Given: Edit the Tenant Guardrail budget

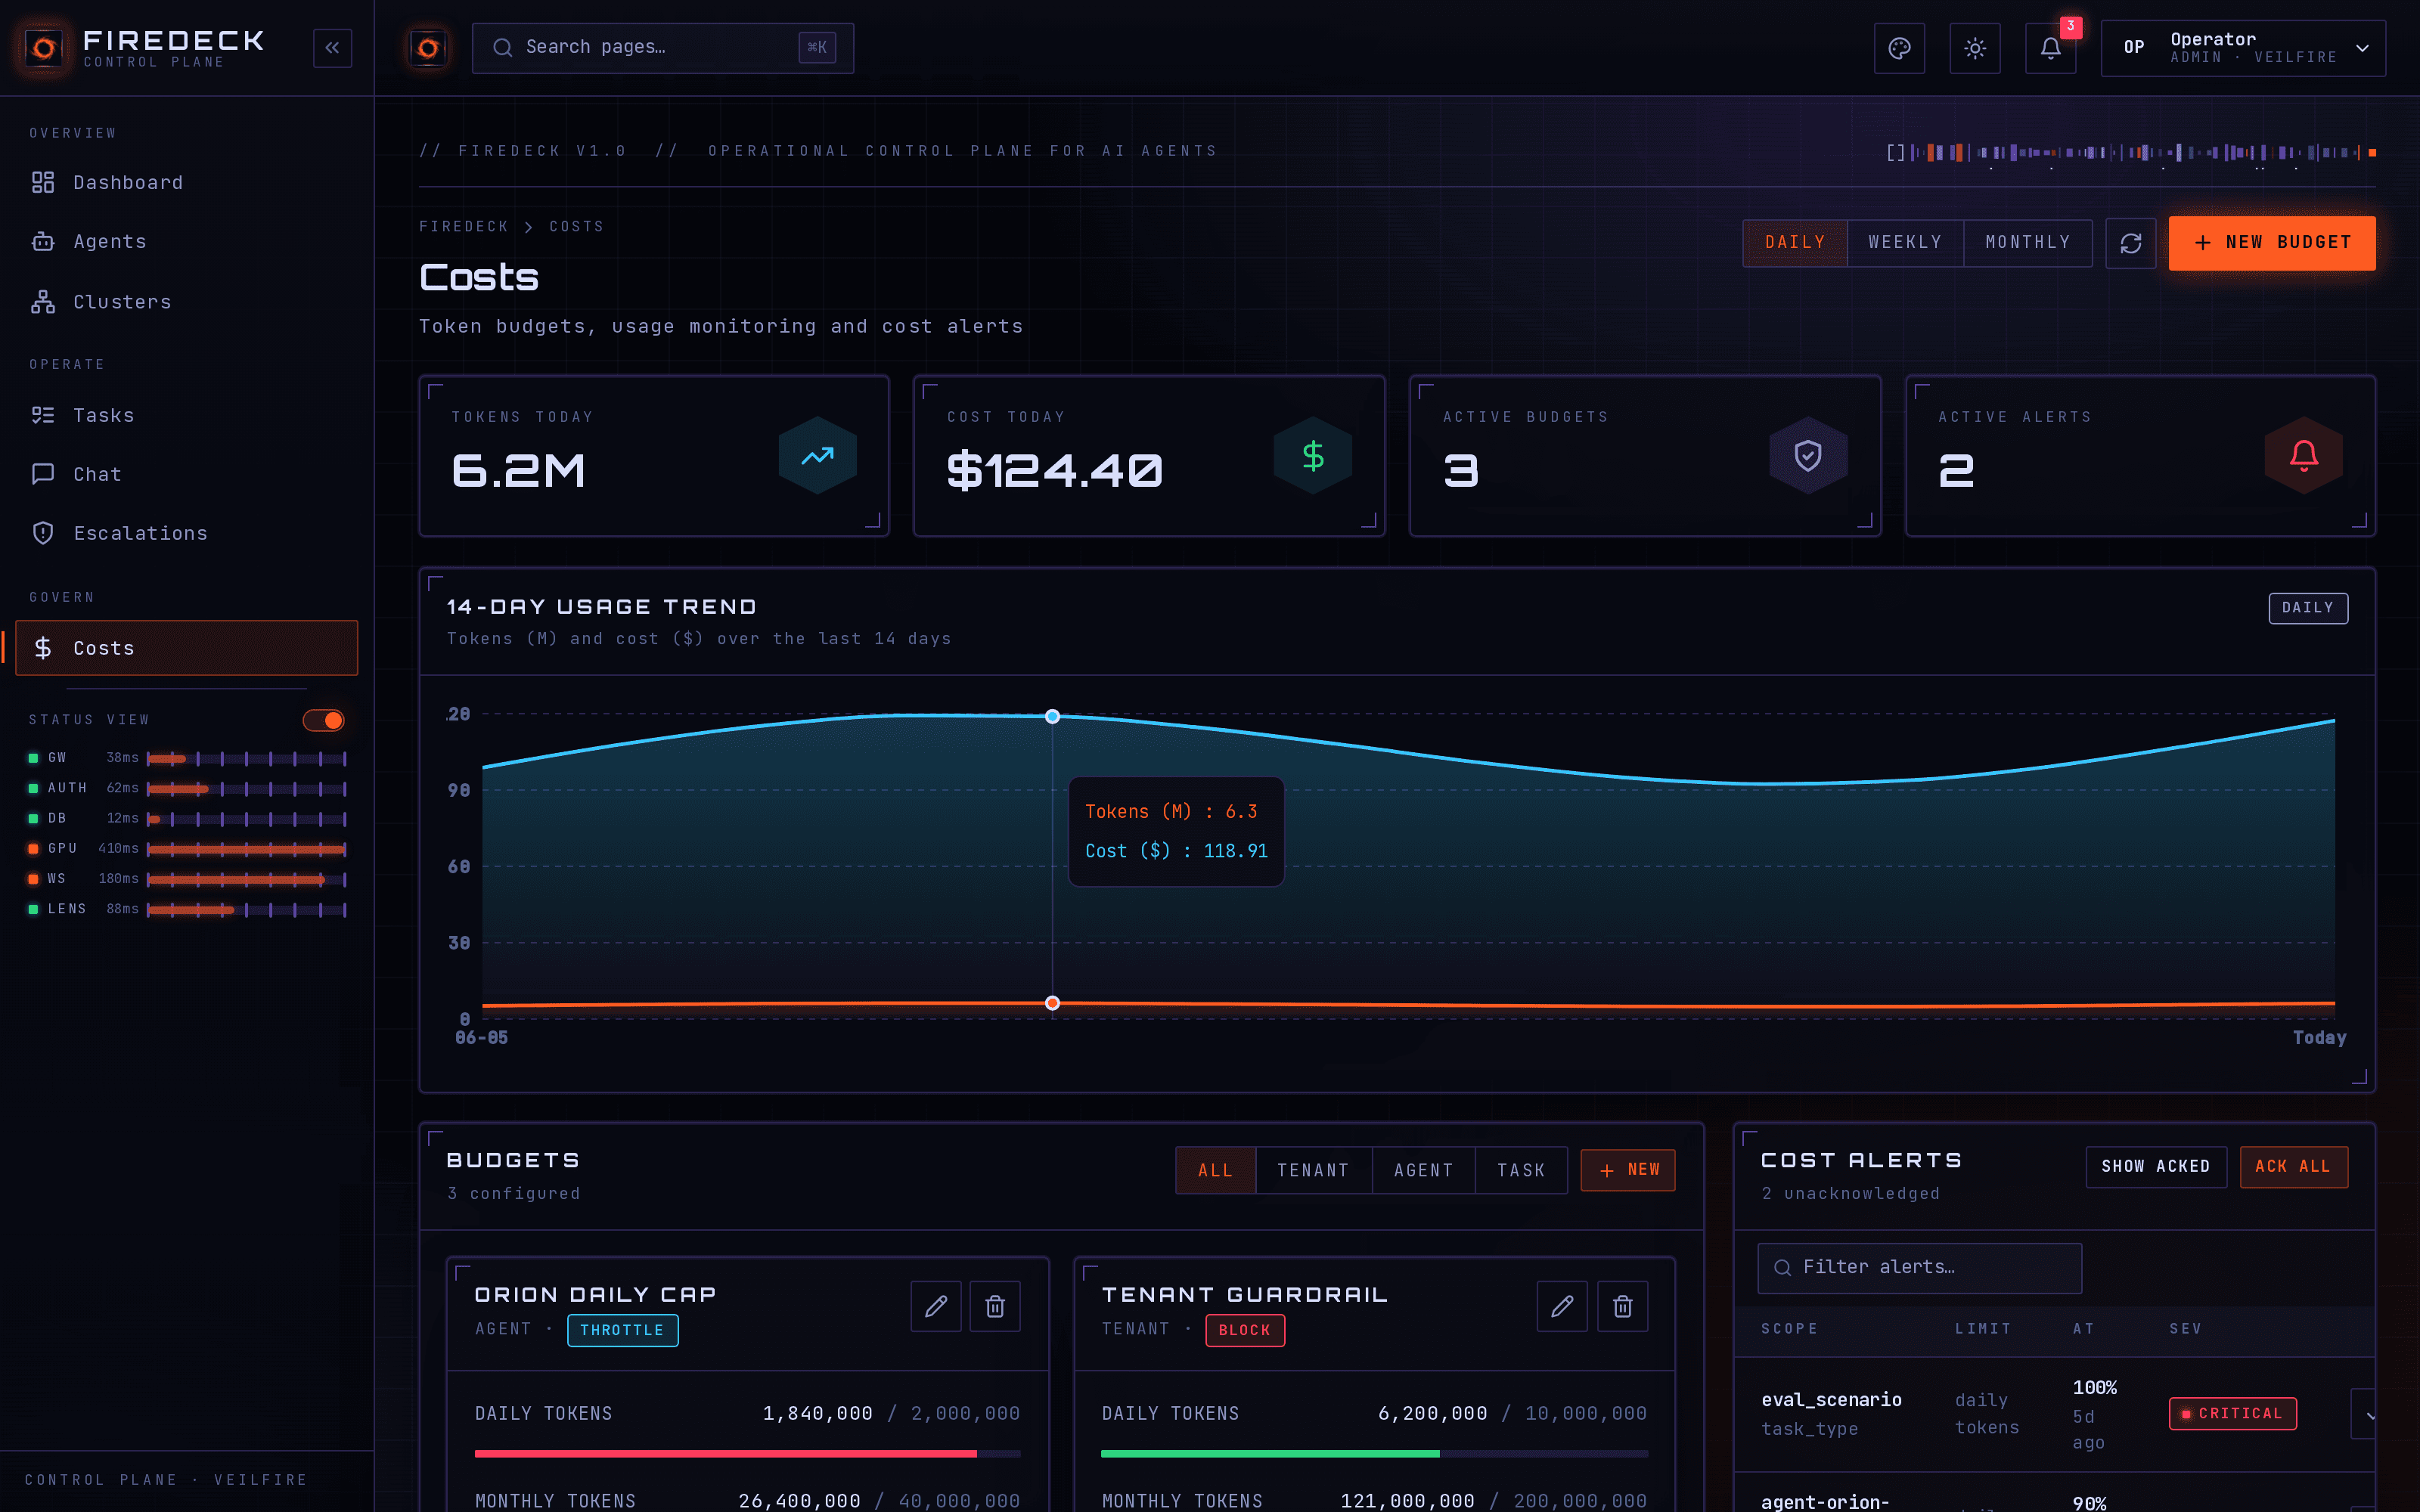Looking at the screenshot, I should click(x=1562, y=1306).
